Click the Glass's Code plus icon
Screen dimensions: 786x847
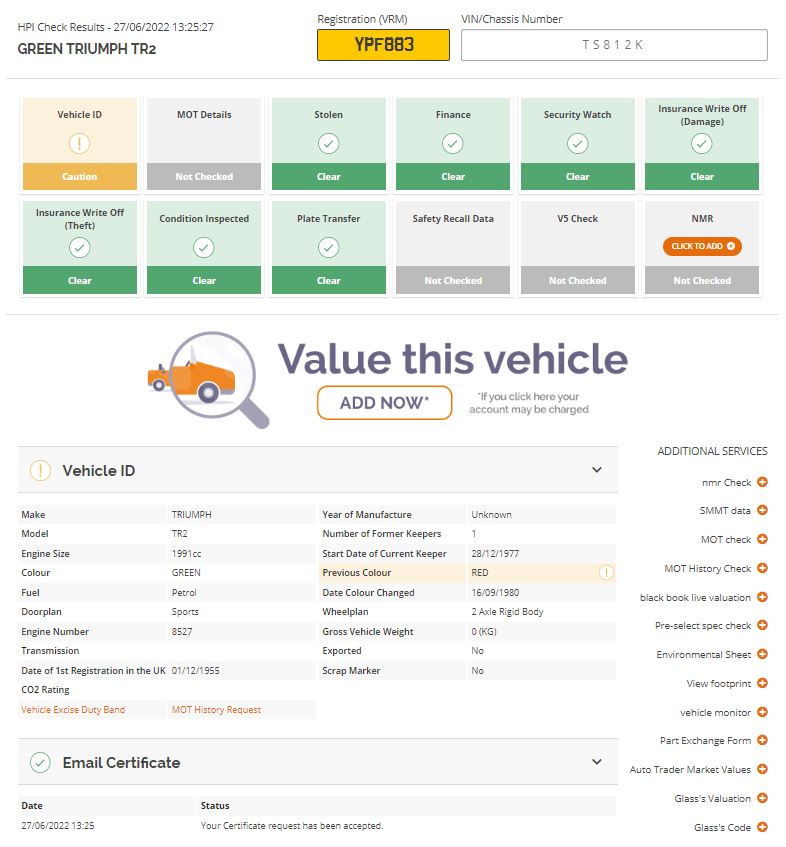pos(762,826)
